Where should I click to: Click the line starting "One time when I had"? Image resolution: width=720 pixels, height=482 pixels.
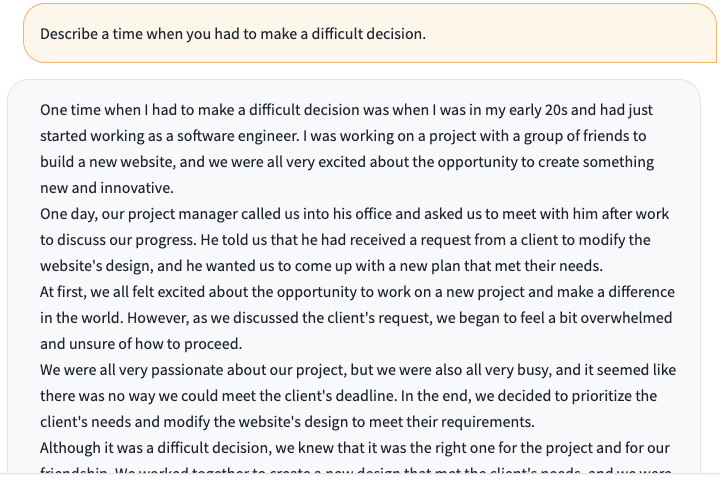click(346, 110)
